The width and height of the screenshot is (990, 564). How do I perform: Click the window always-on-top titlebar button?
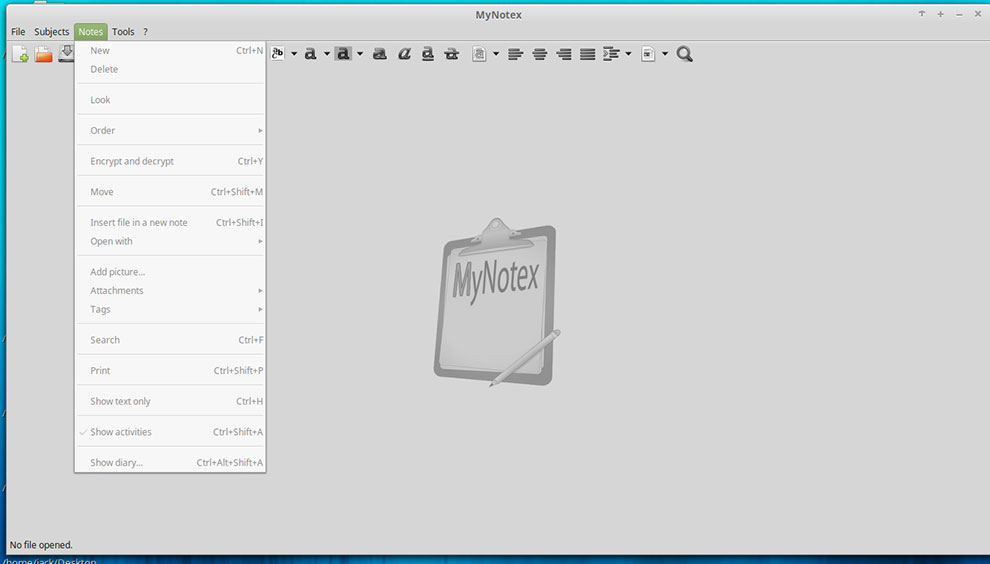click(922, 14)
